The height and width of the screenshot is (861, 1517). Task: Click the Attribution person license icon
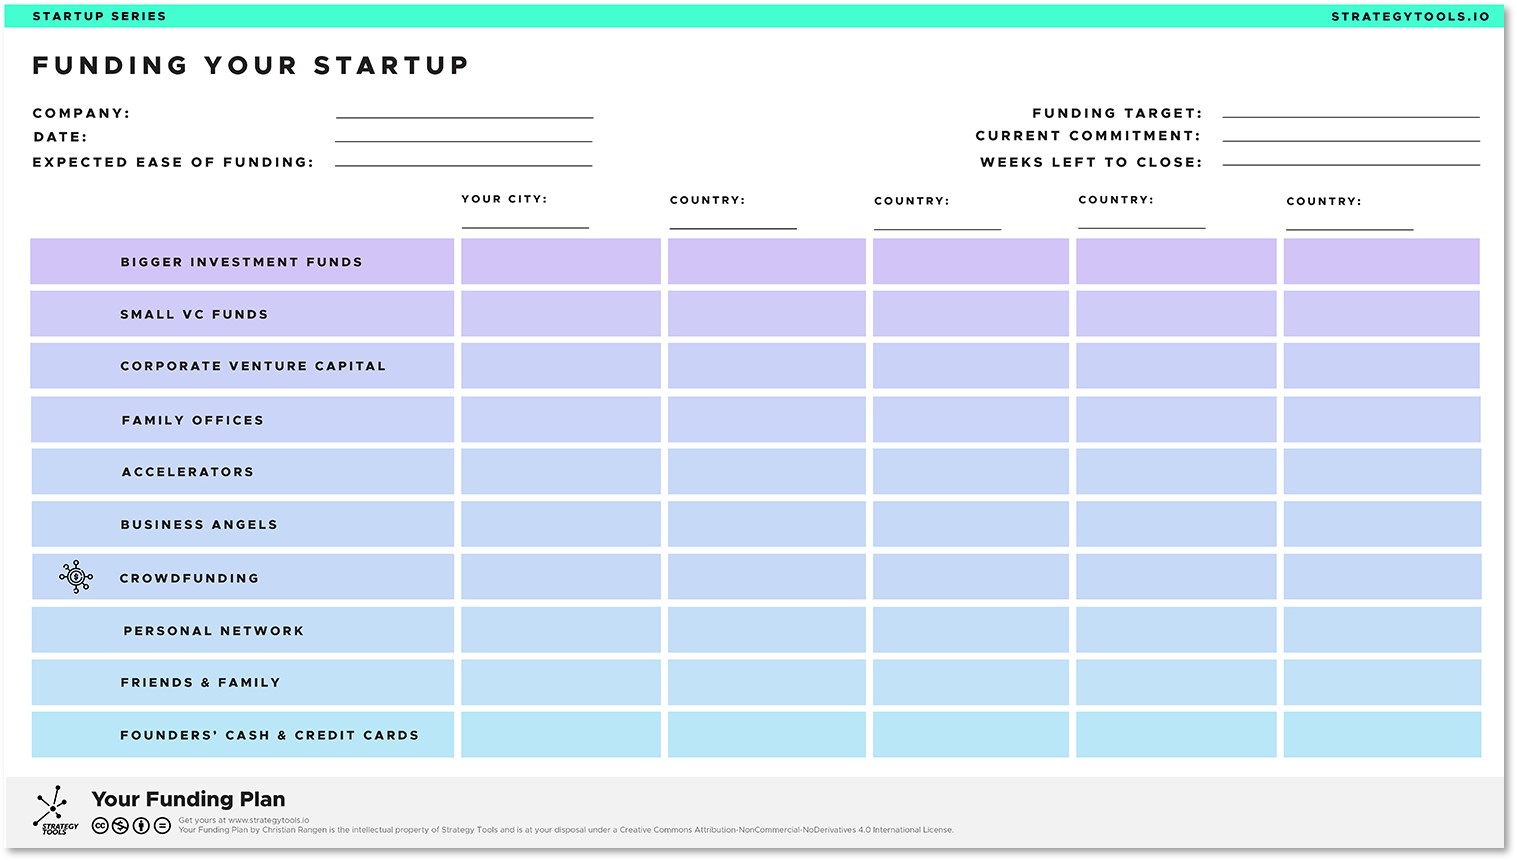[x=141, y=826]
